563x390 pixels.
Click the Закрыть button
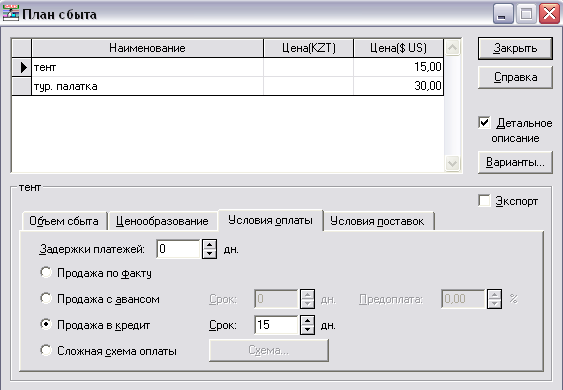tap(515, 48)
